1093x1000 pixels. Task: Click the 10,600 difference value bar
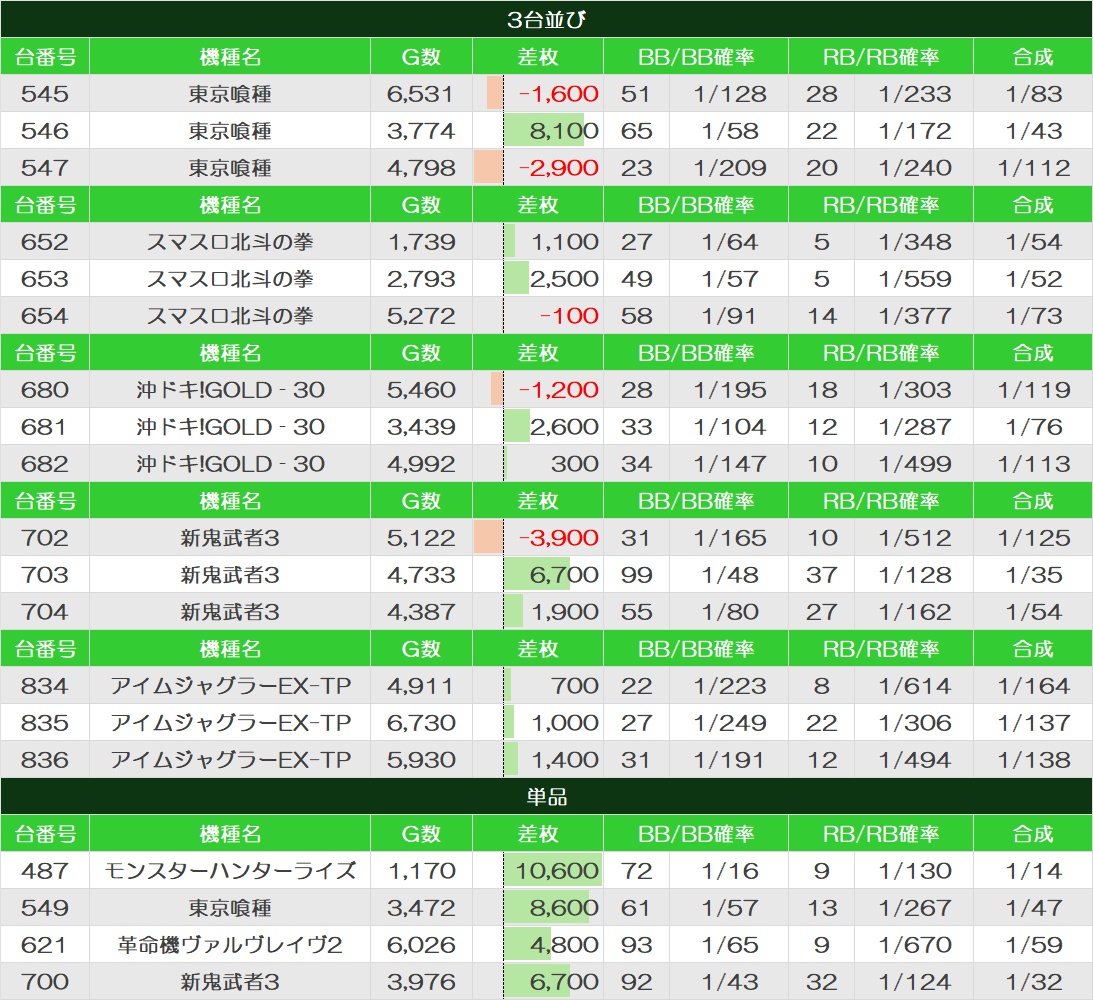pyautogui.click(x=553, y=870)
